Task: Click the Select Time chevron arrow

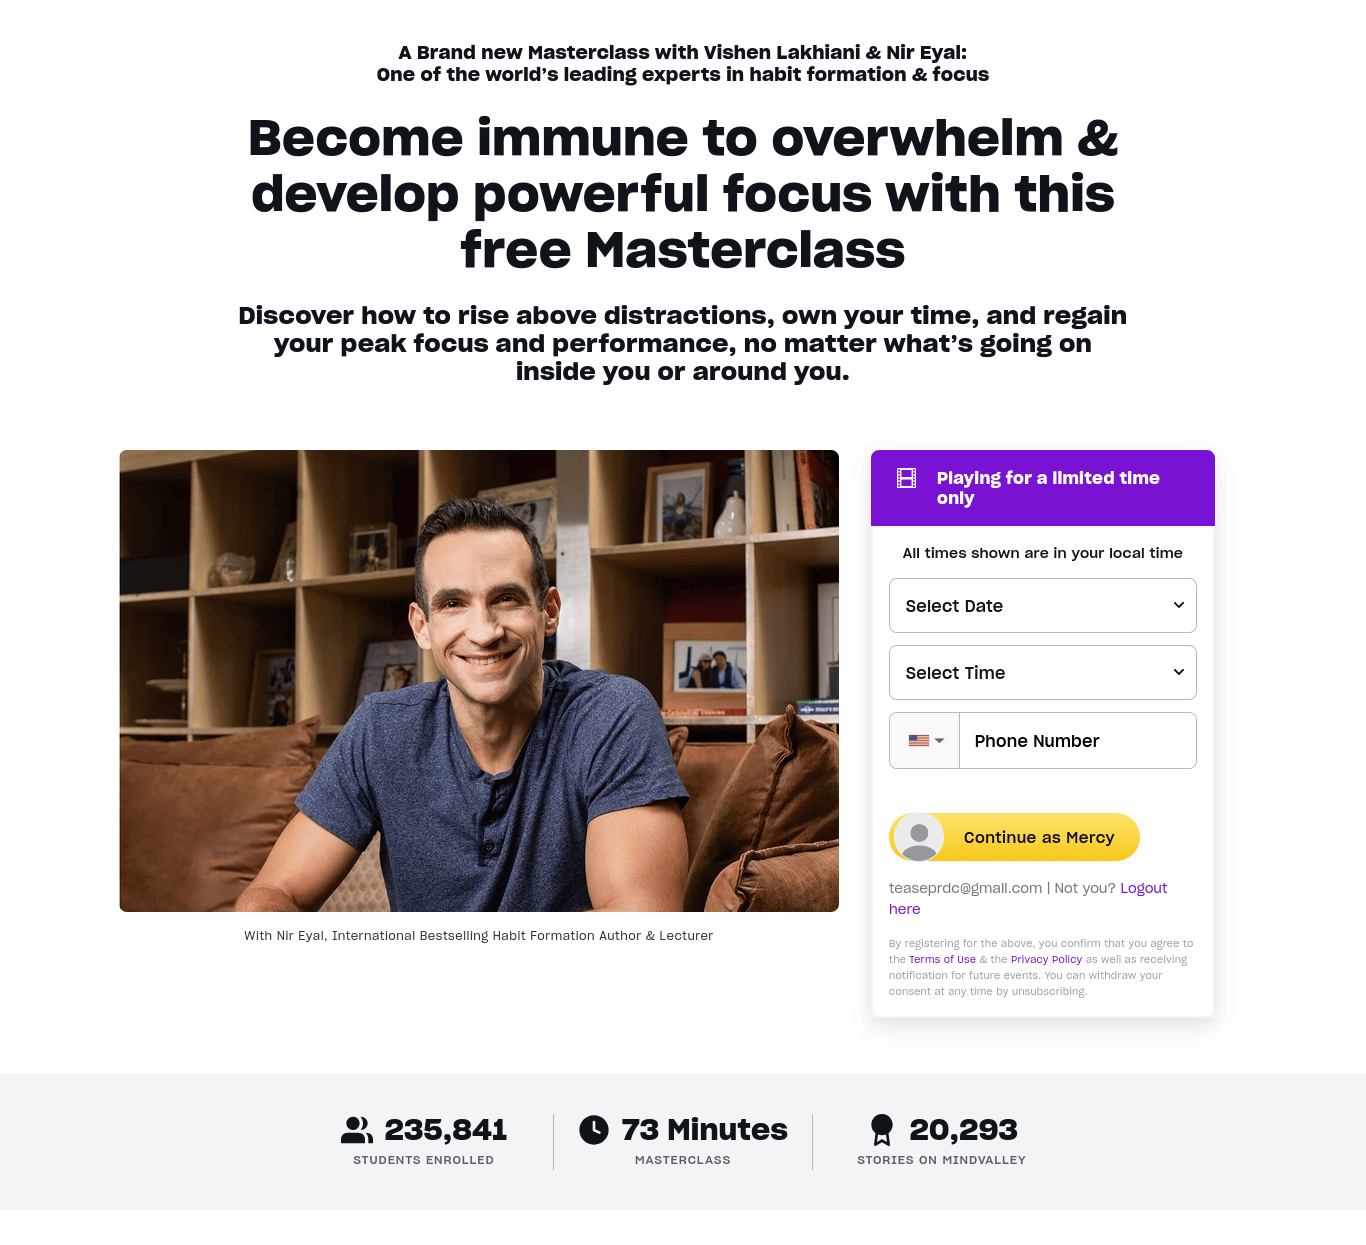Action: coord(1179,672)
